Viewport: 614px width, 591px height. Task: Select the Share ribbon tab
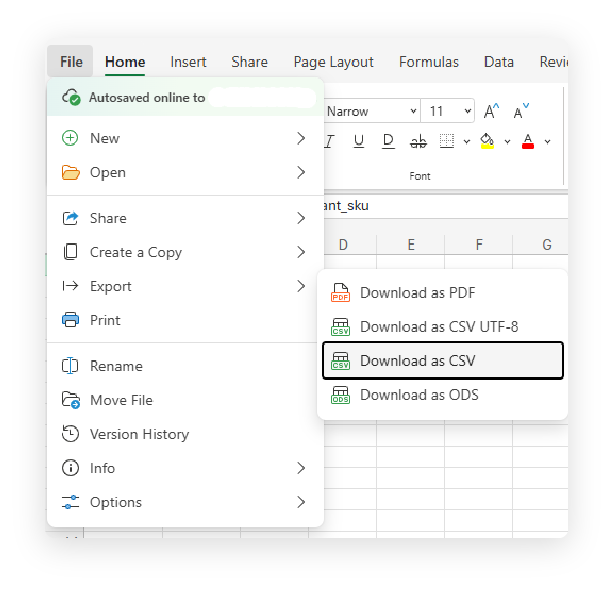coord(249,62)
